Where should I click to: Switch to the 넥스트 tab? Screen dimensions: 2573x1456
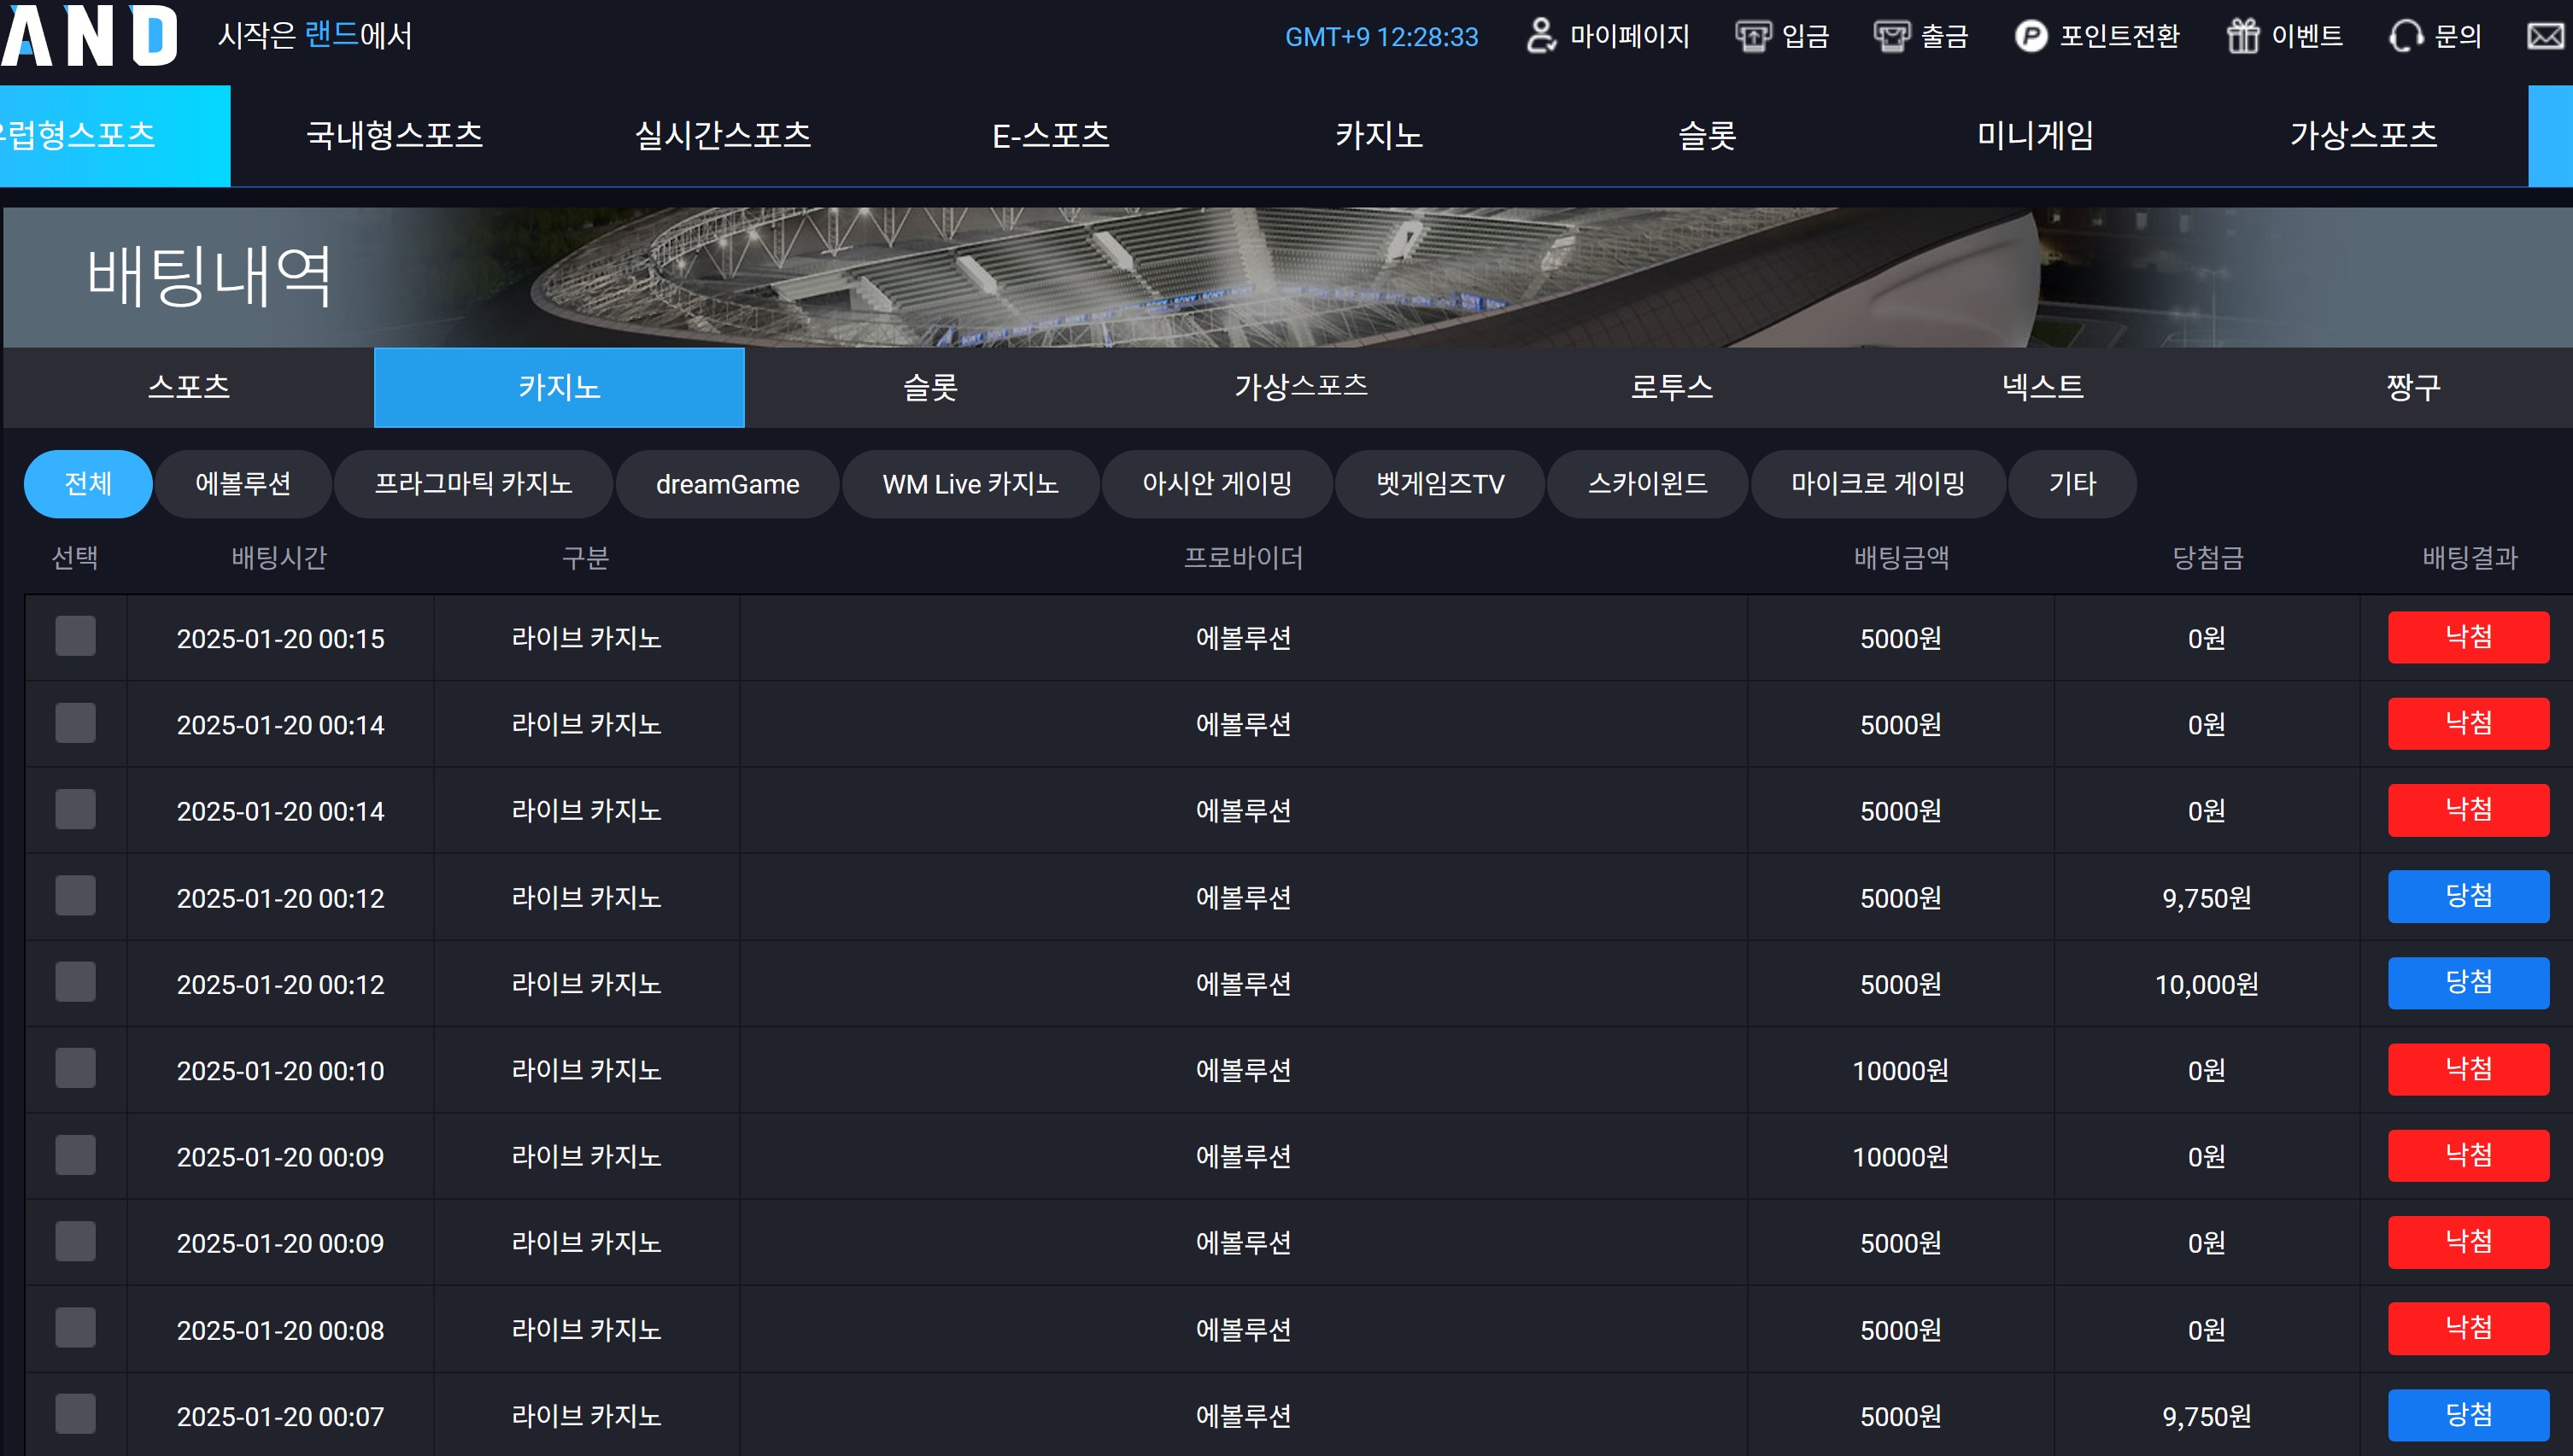[2043, 387]
